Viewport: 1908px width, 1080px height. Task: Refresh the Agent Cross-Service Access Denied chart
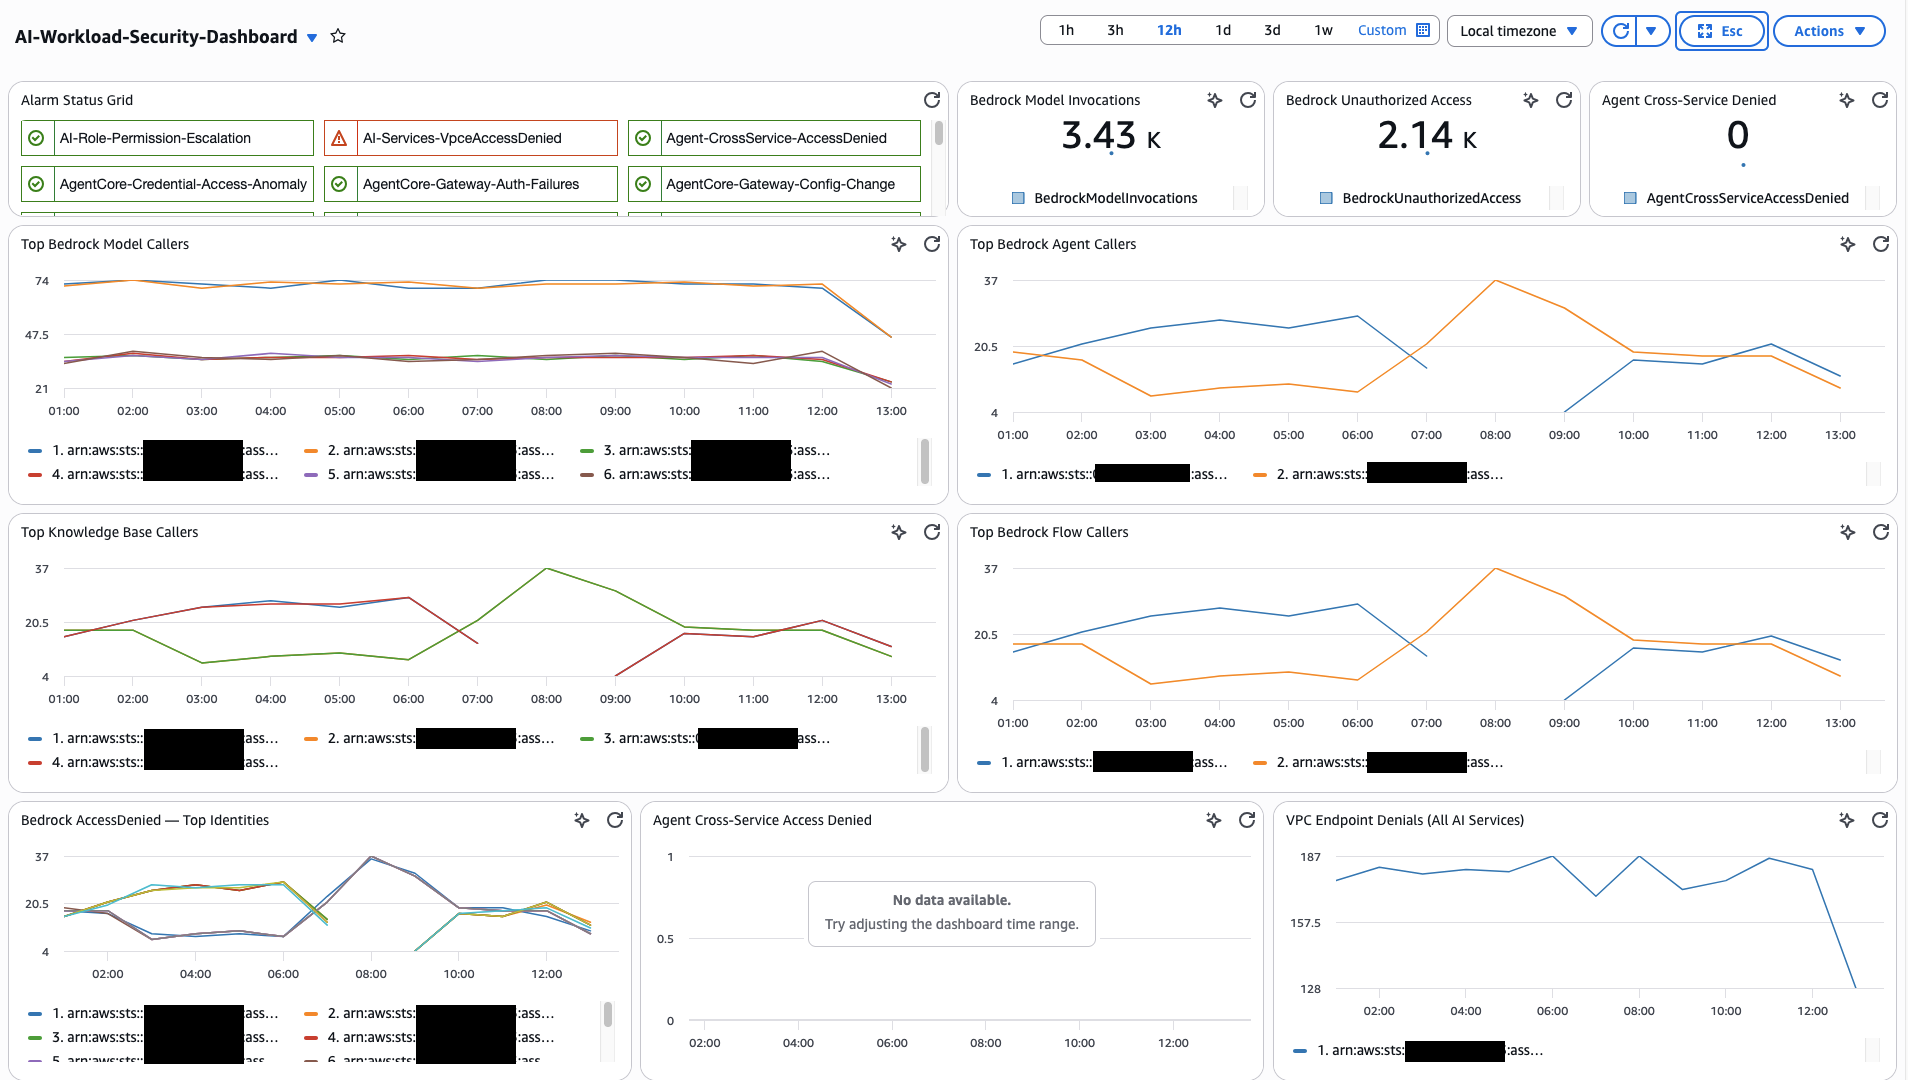pos(1247,820)
